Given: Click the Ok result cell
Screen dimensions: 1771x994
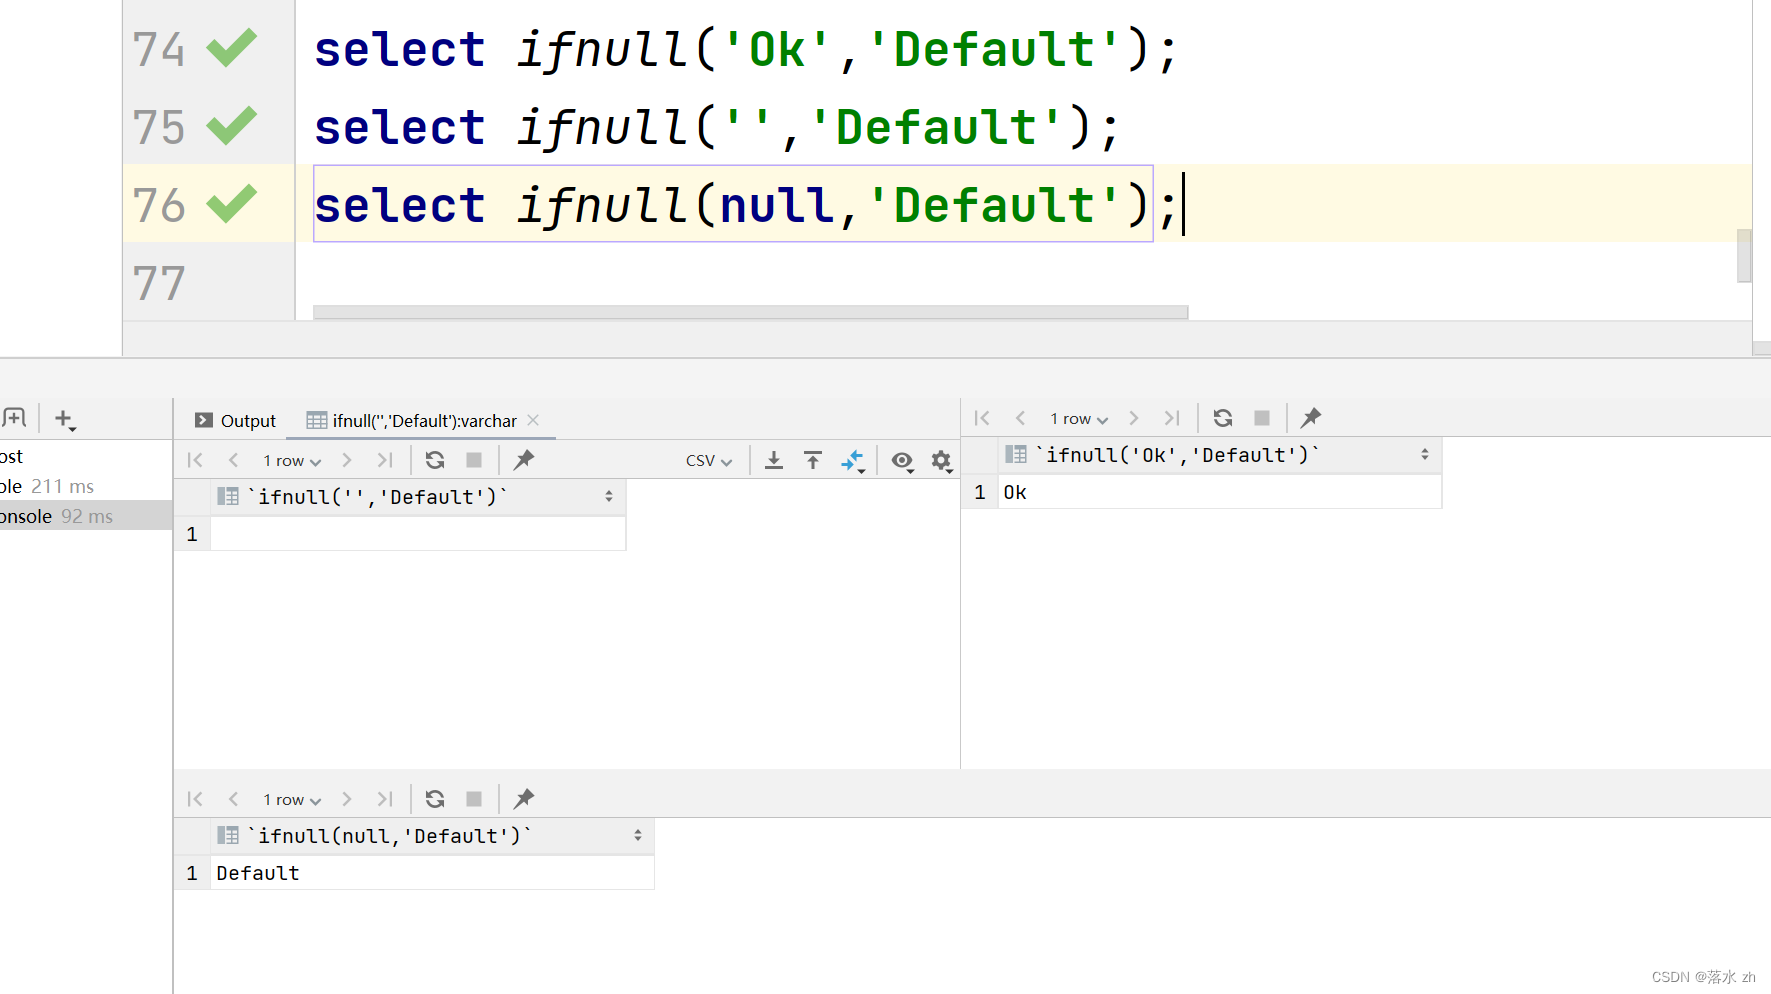Looking at the screenshot, I should [1220, 492].
